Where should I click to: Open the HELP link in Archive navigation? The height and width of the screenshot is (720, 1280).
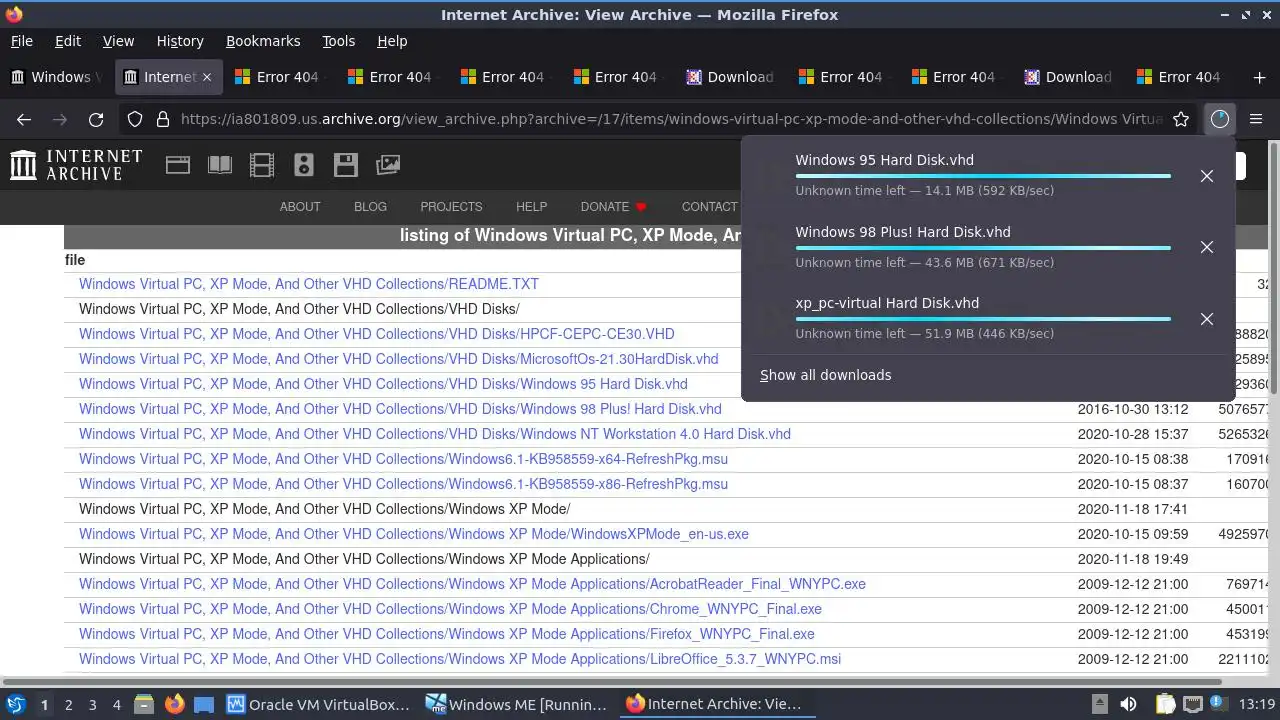pyautogui.click(x=531, y=207)
